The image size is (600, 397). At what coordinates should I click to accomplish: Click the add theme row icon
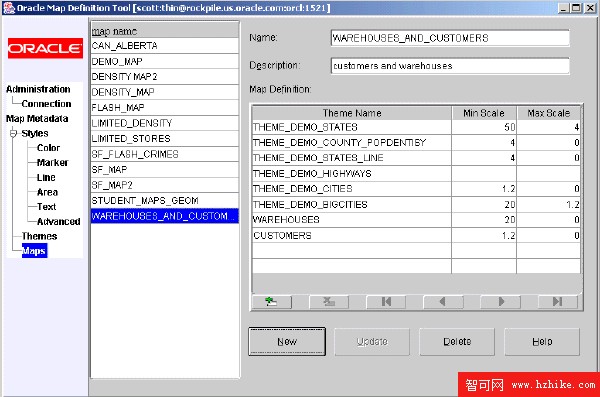click(x=272, y=302)
